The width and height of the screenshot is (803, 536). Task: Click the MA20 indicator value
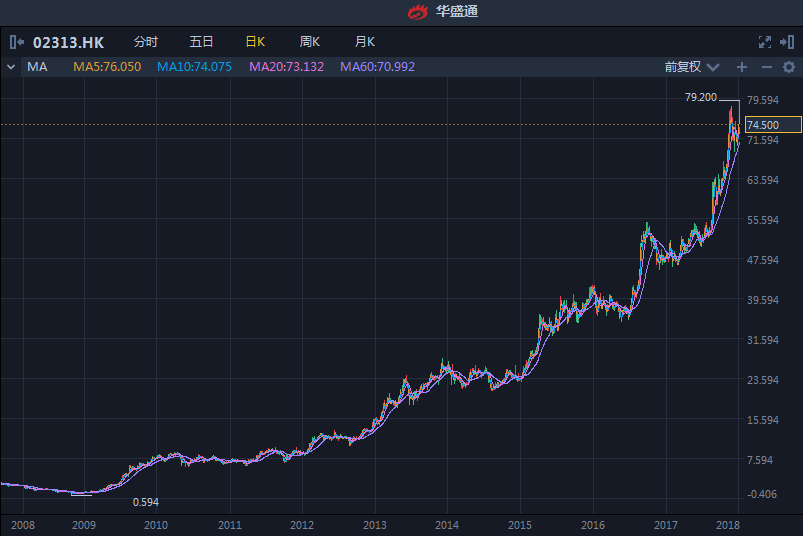286,67
